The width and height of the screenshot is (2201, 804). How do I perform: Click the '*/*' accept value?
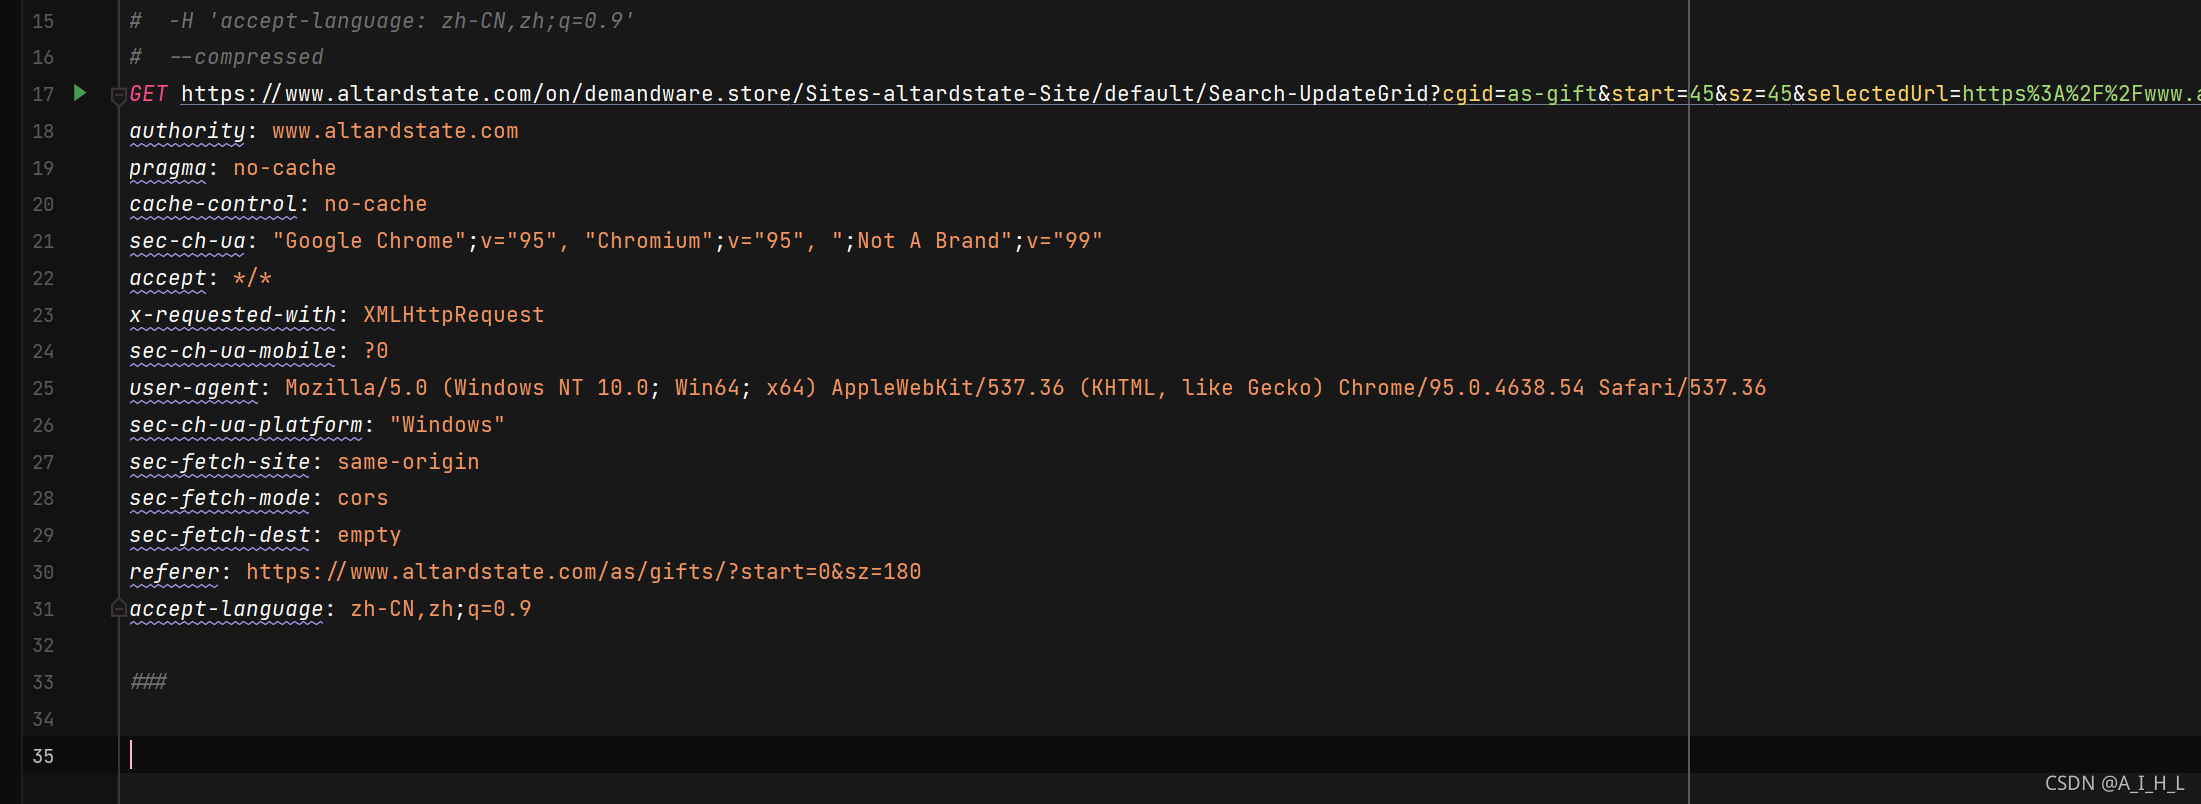coord(252,278)
